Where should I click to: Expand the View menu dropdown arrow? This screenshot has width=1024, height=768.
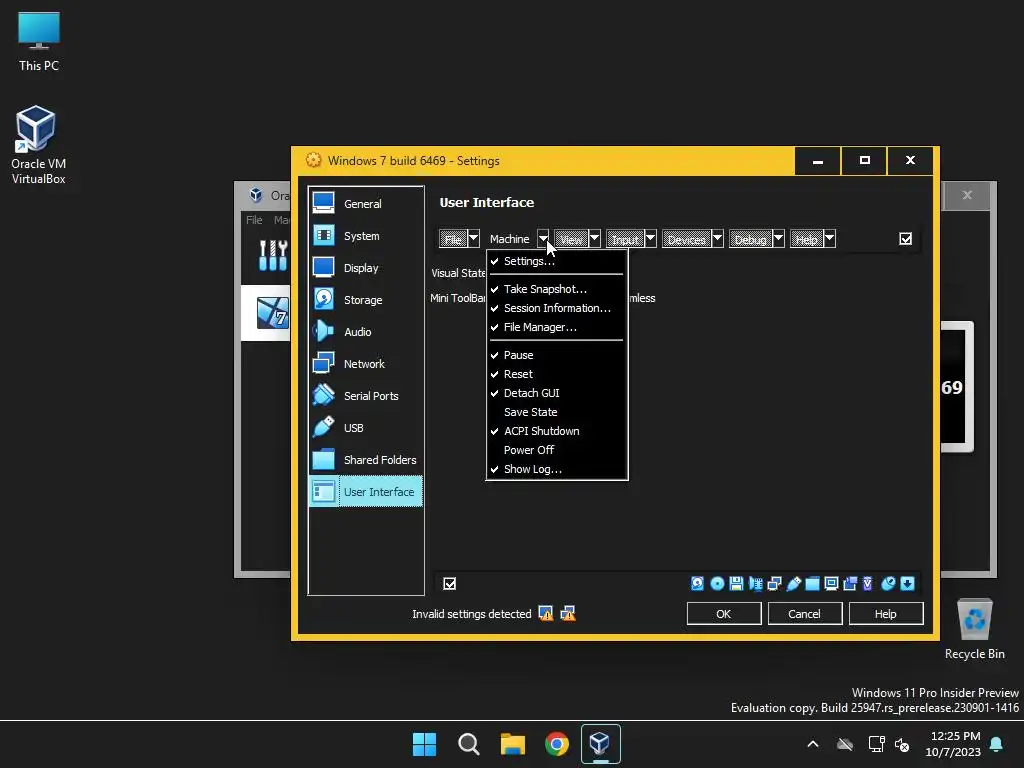(x=594, y=239)
